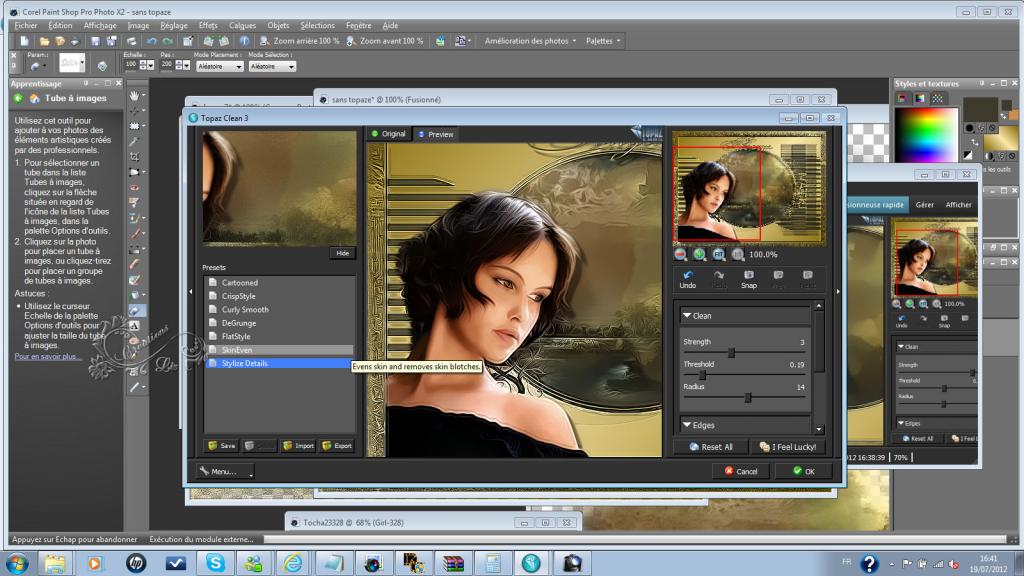Select the Picture Tube tool
Viewport: 1024px width, 576px height.
coord(135,310)
